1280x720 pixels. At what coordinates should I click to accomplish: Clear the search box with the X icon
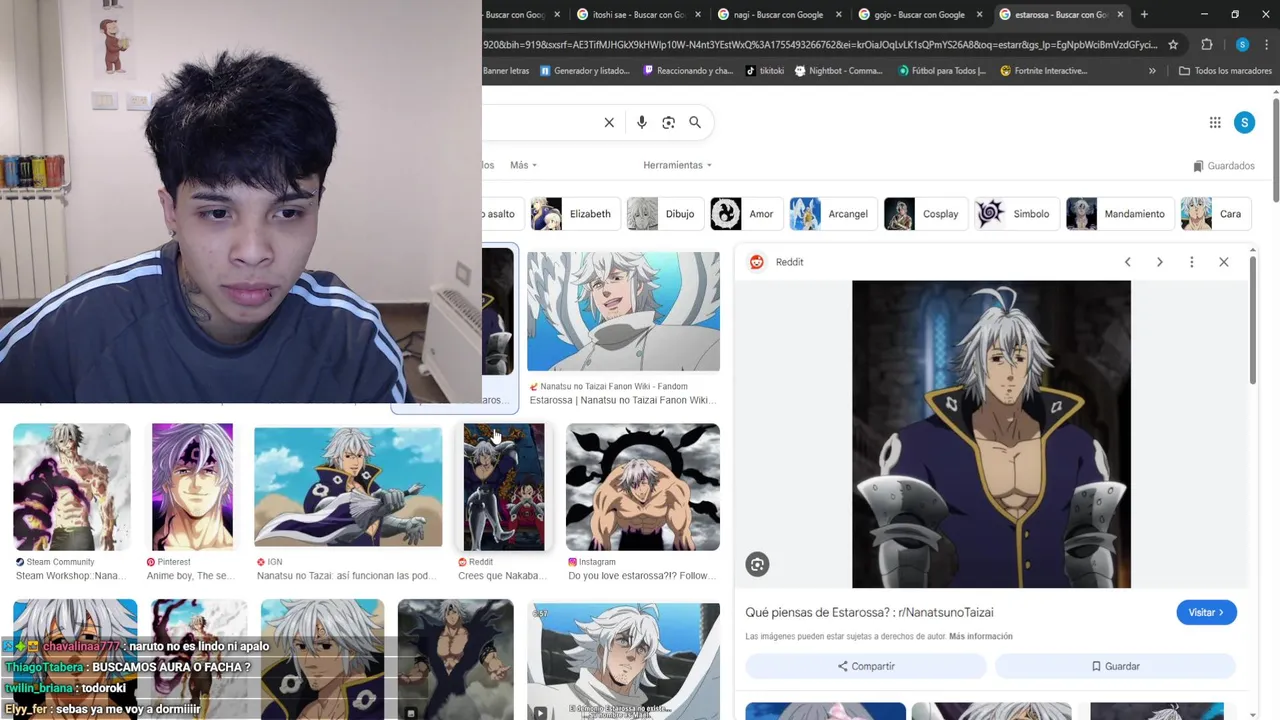pos(609,122)
